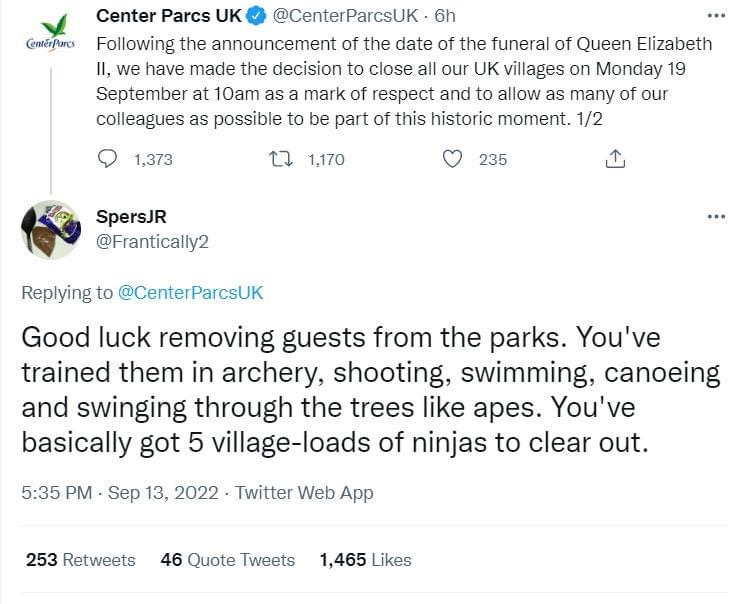Click the @Frantically2 handle
The height and width of the screenshot is (604, 733).
pos(151,241)
